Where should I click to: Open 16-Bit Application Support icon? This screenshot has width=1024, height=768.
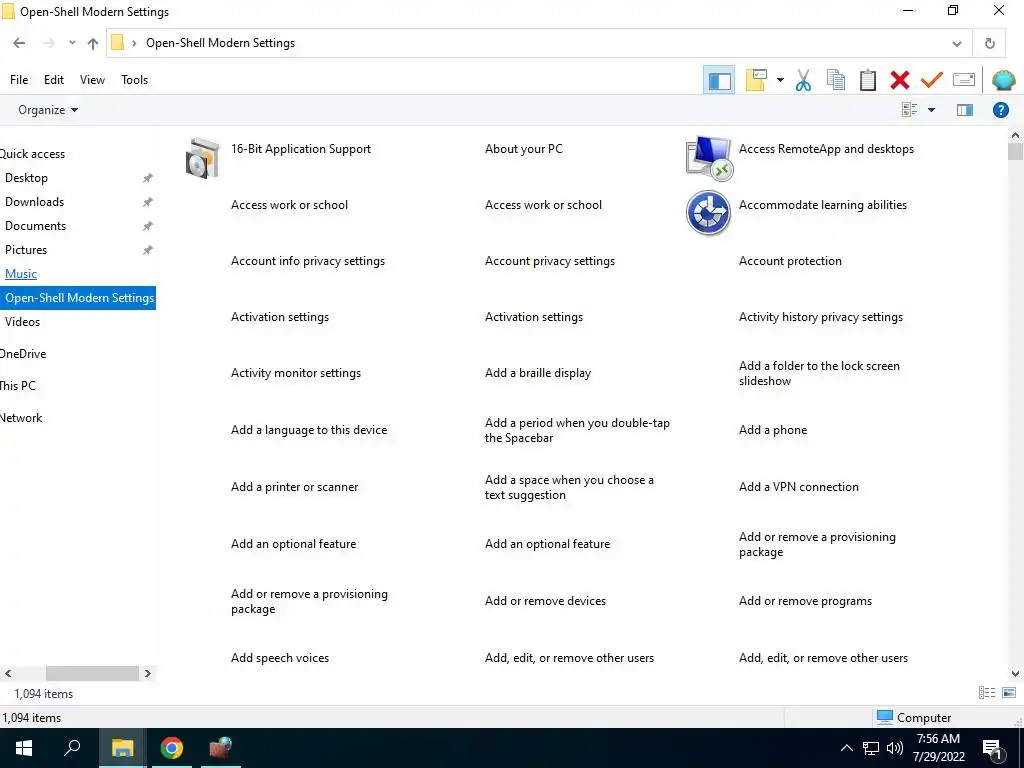coord(202,158)
